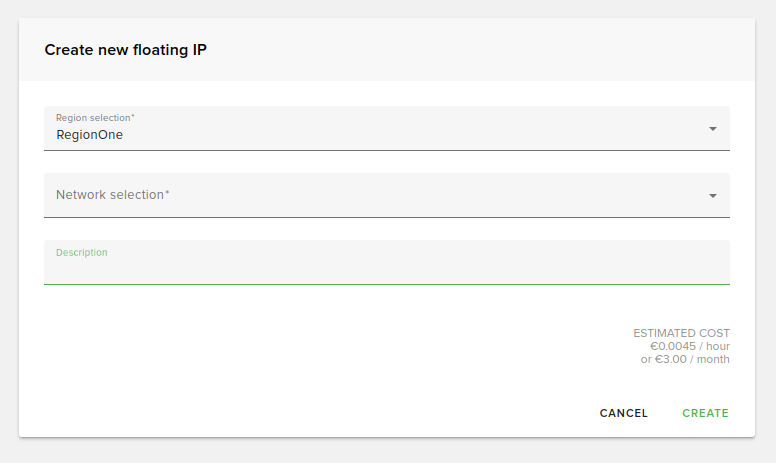Select the RegionOne value text
The width and height of the screenshot is (776, 463).
coord(90,135)
